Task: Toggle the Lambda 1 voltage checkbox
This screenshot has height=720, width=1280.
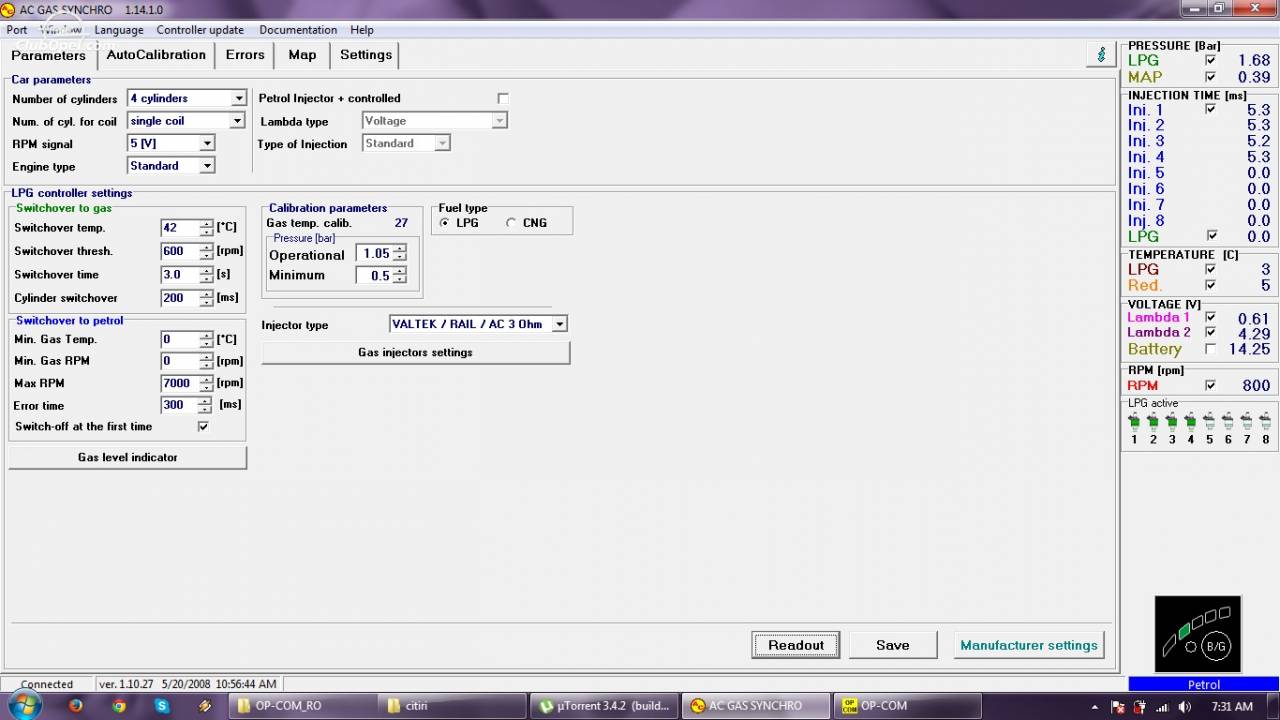Action: pyautogui.click(x=1210, y=317)
